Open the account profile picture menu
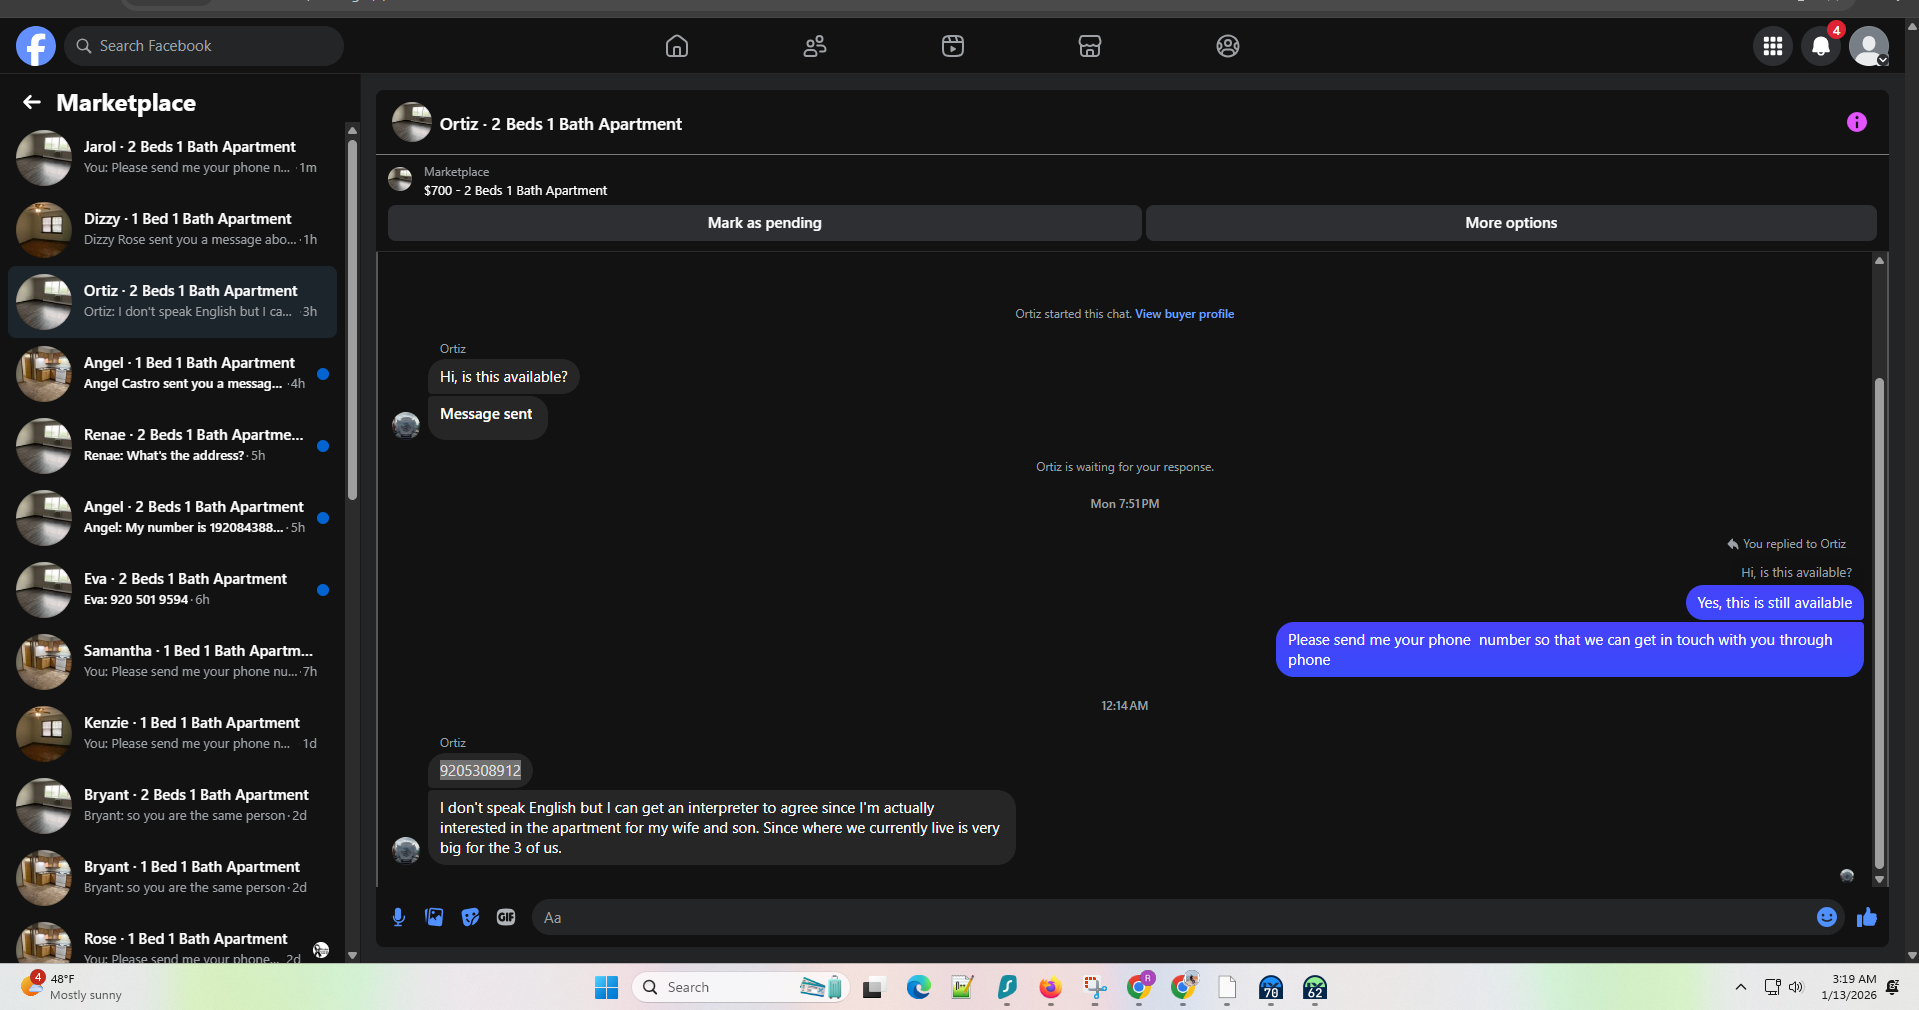Screen dimensions: 1919x1010 point(1869,46)
